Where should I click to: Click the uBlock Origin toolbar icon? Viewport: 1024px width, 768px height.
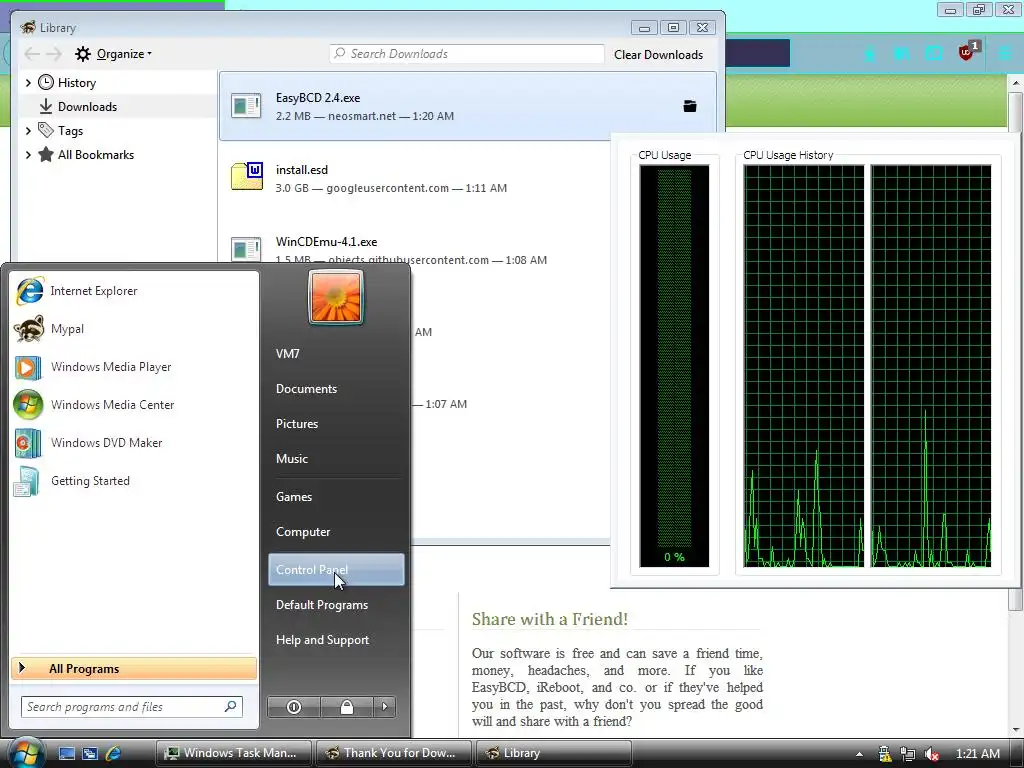point(968,52)
